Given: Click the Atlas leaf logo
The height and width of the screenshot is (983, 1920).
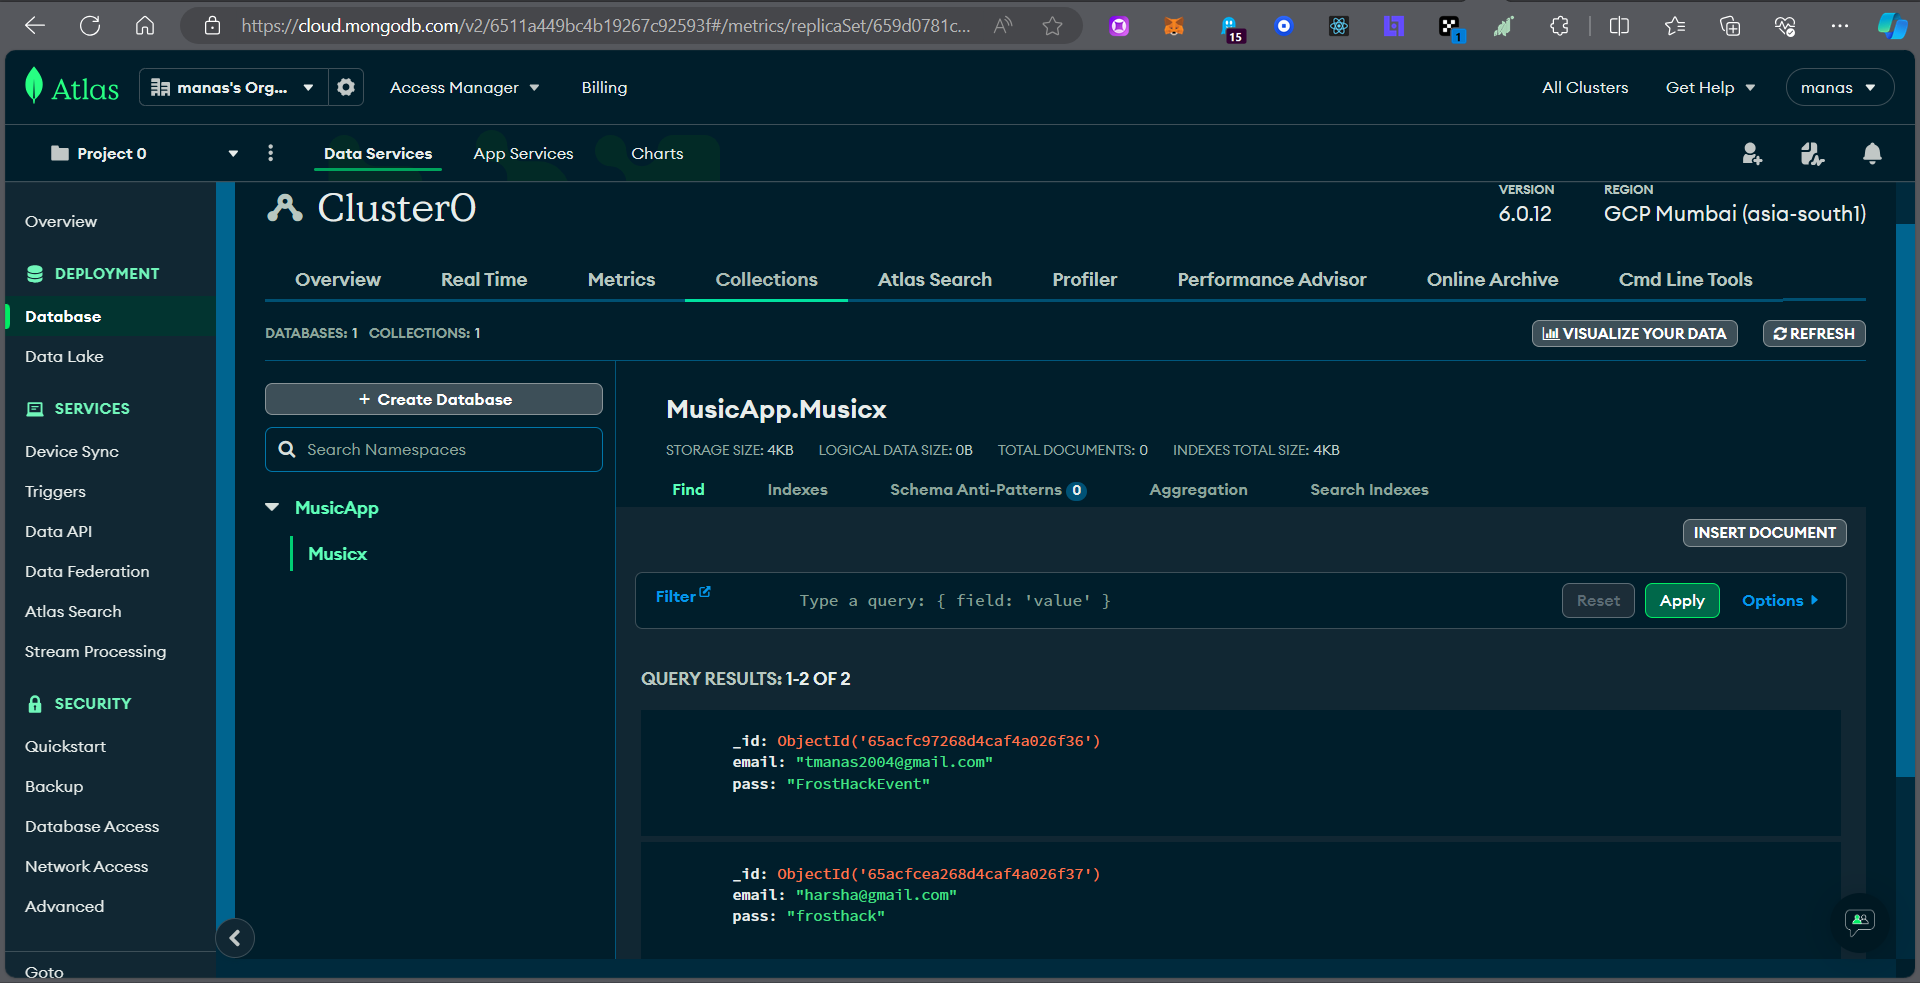Looking at the screenshot, I should click(x=36, y=87).
